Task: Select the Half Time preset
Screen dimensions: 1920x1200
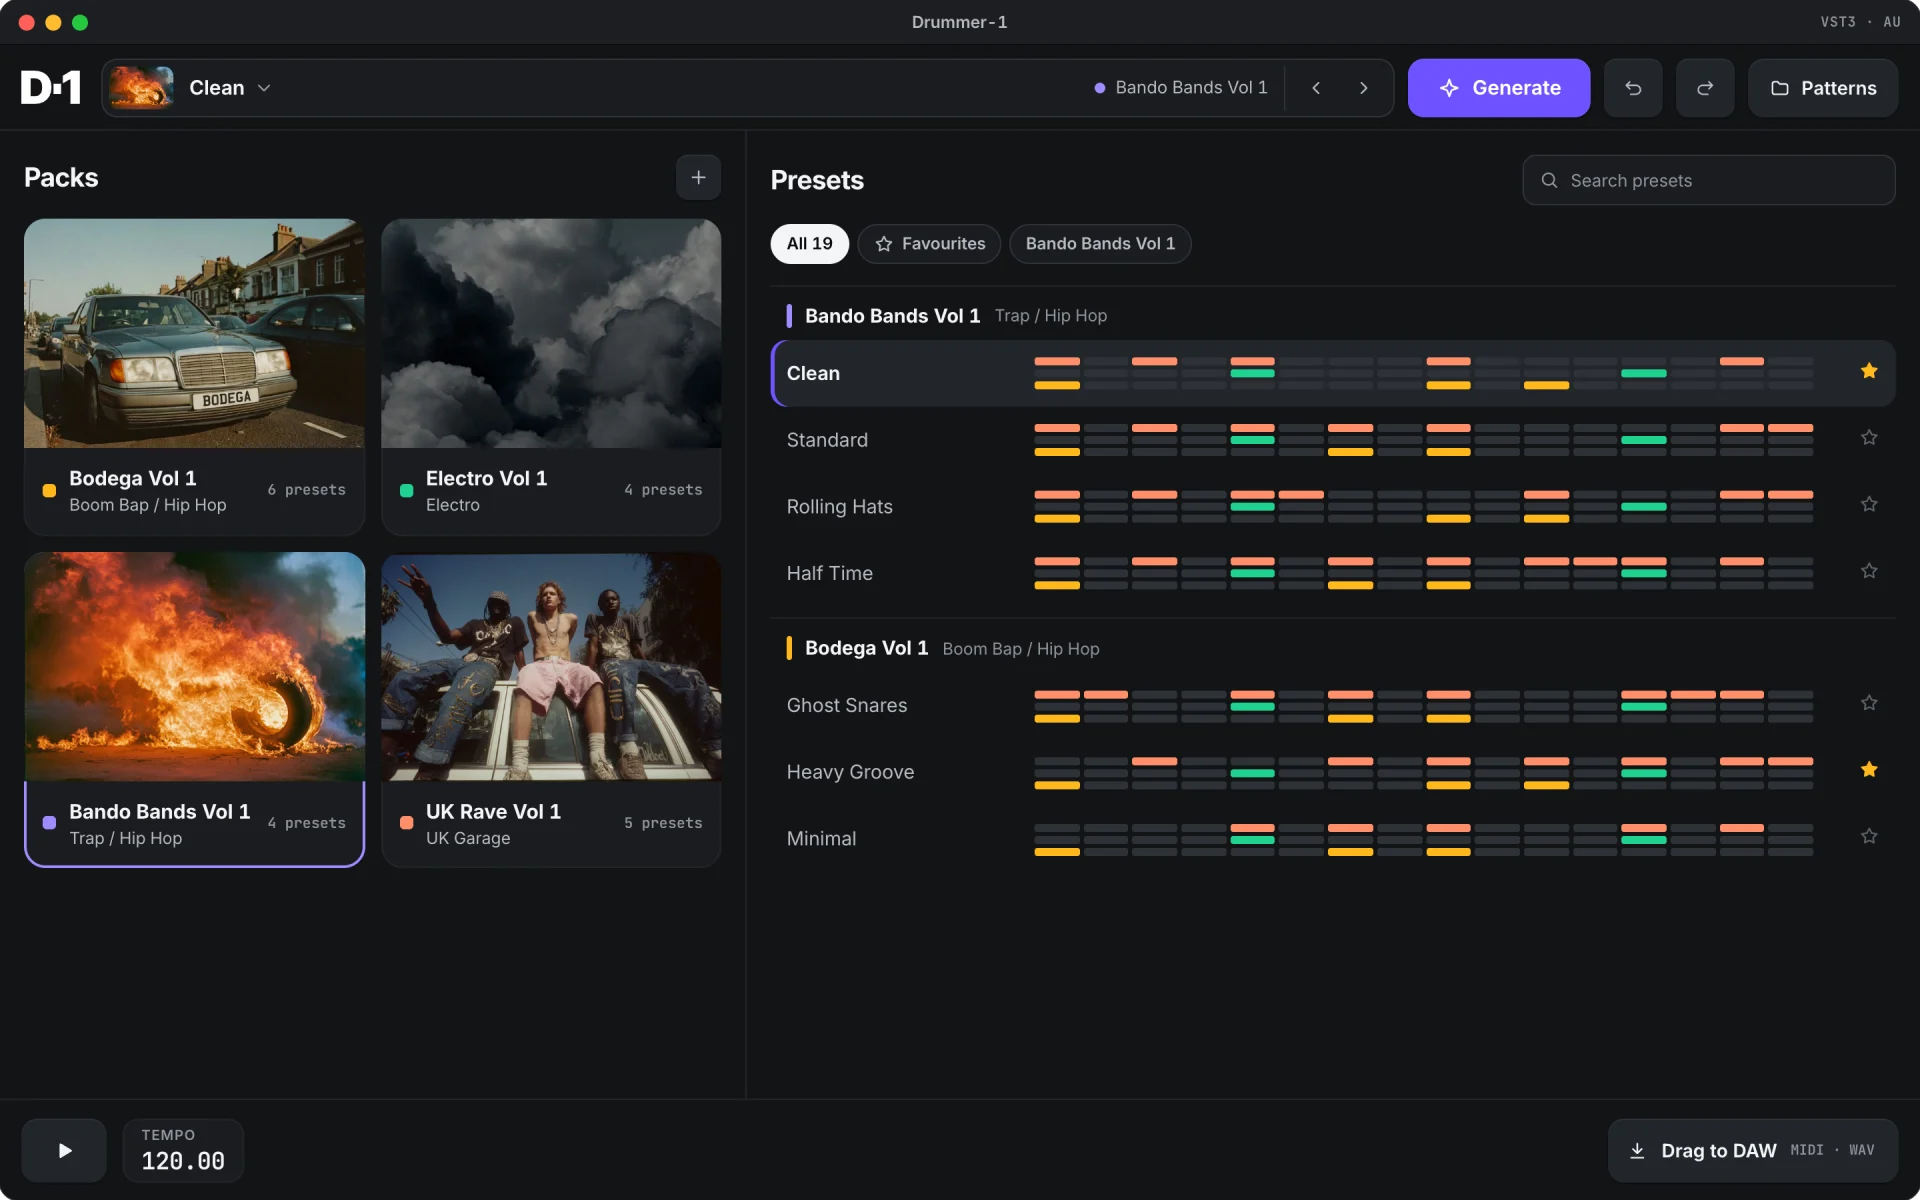Action: [x=1333, y=573]
